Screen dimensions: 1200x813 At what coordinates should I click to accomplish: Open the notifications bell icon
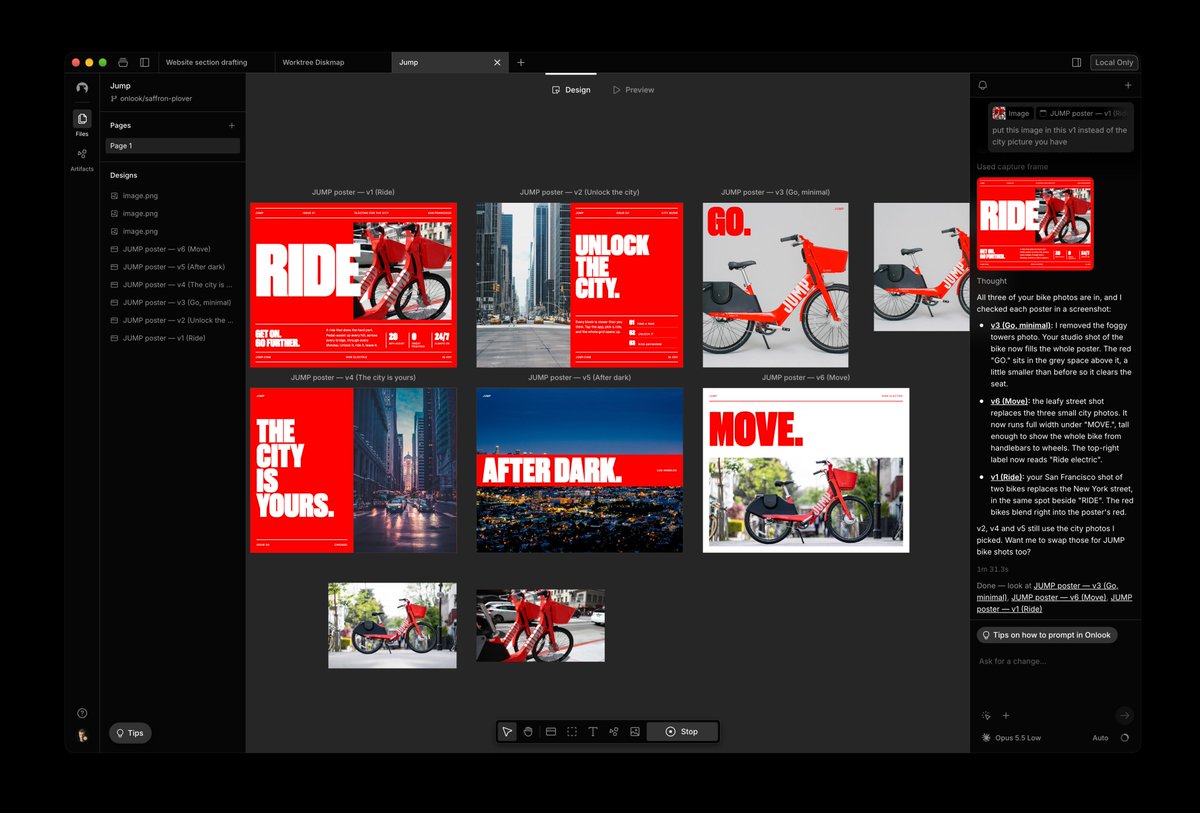click(x=983, y=86)
